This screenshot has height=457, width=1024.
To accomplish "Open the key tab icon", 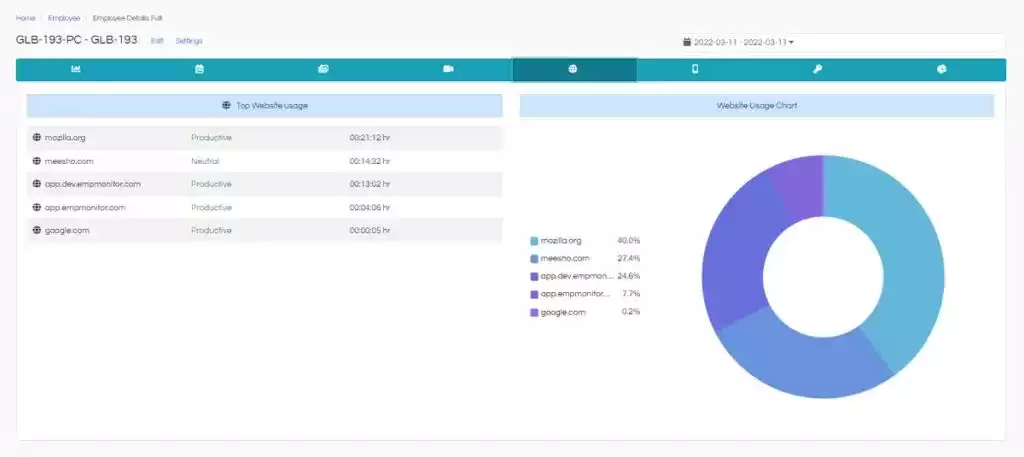I will [x=817, y=69].
